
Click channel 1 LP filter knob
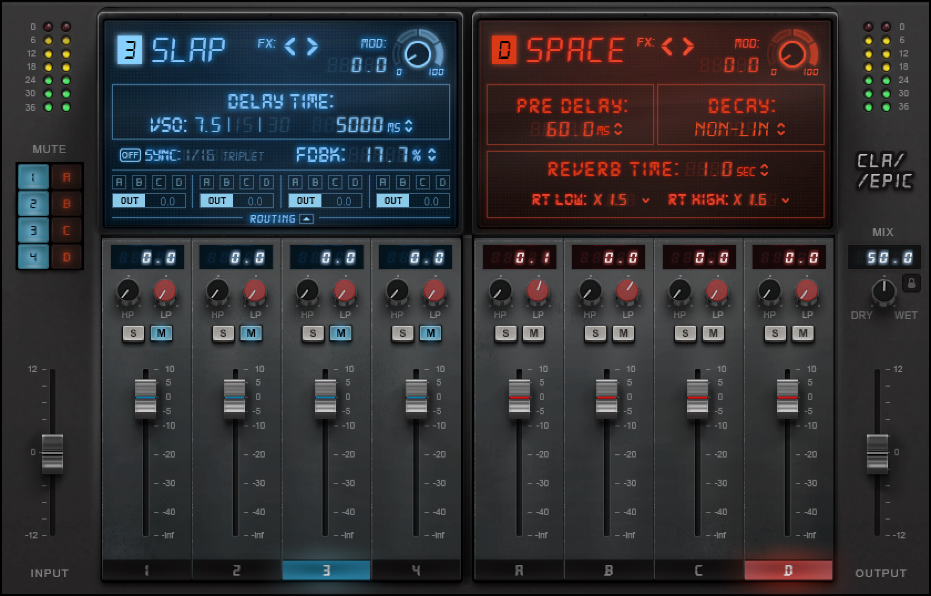pos(165,291)
